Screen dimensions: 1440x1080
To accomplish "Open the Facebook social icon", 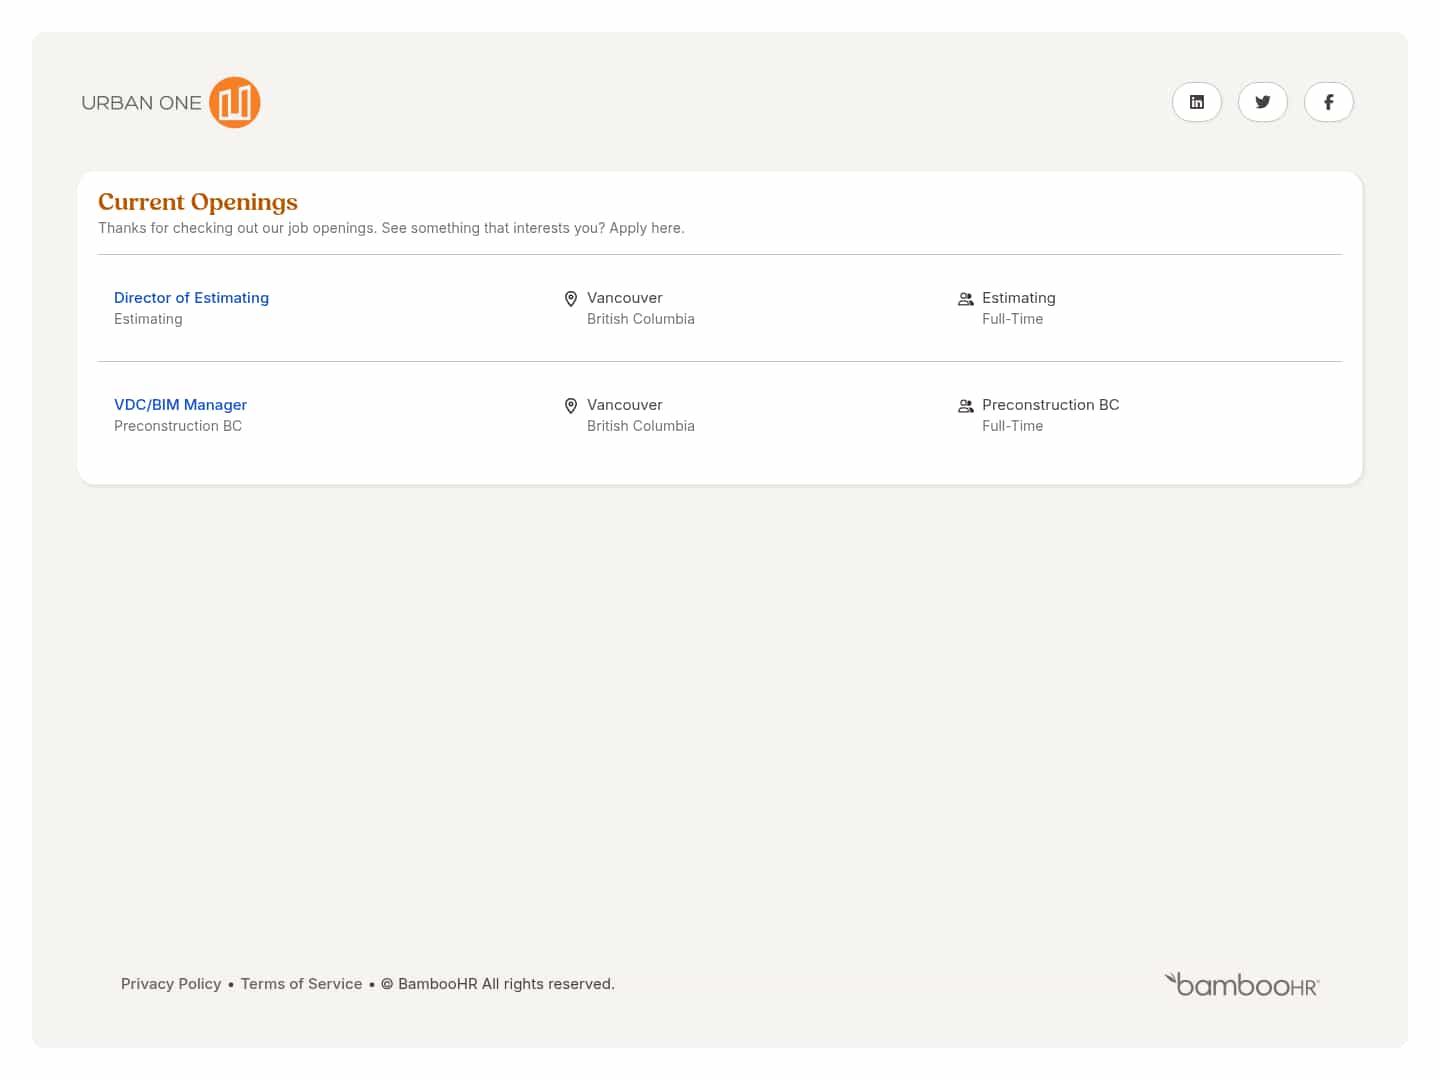I will pos(1329,102).
